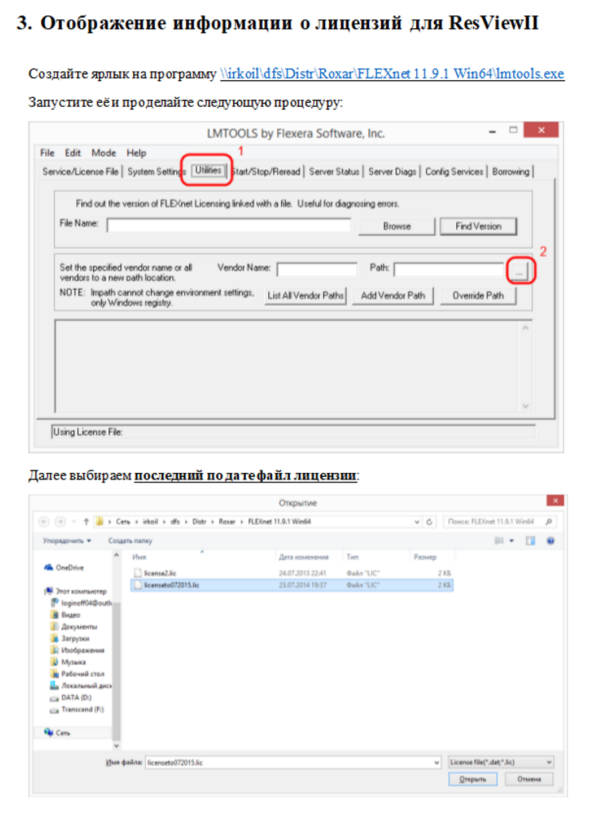Open the lmtools.exe network path link
This screenshot has width=616, height=836.
(392, 74)
